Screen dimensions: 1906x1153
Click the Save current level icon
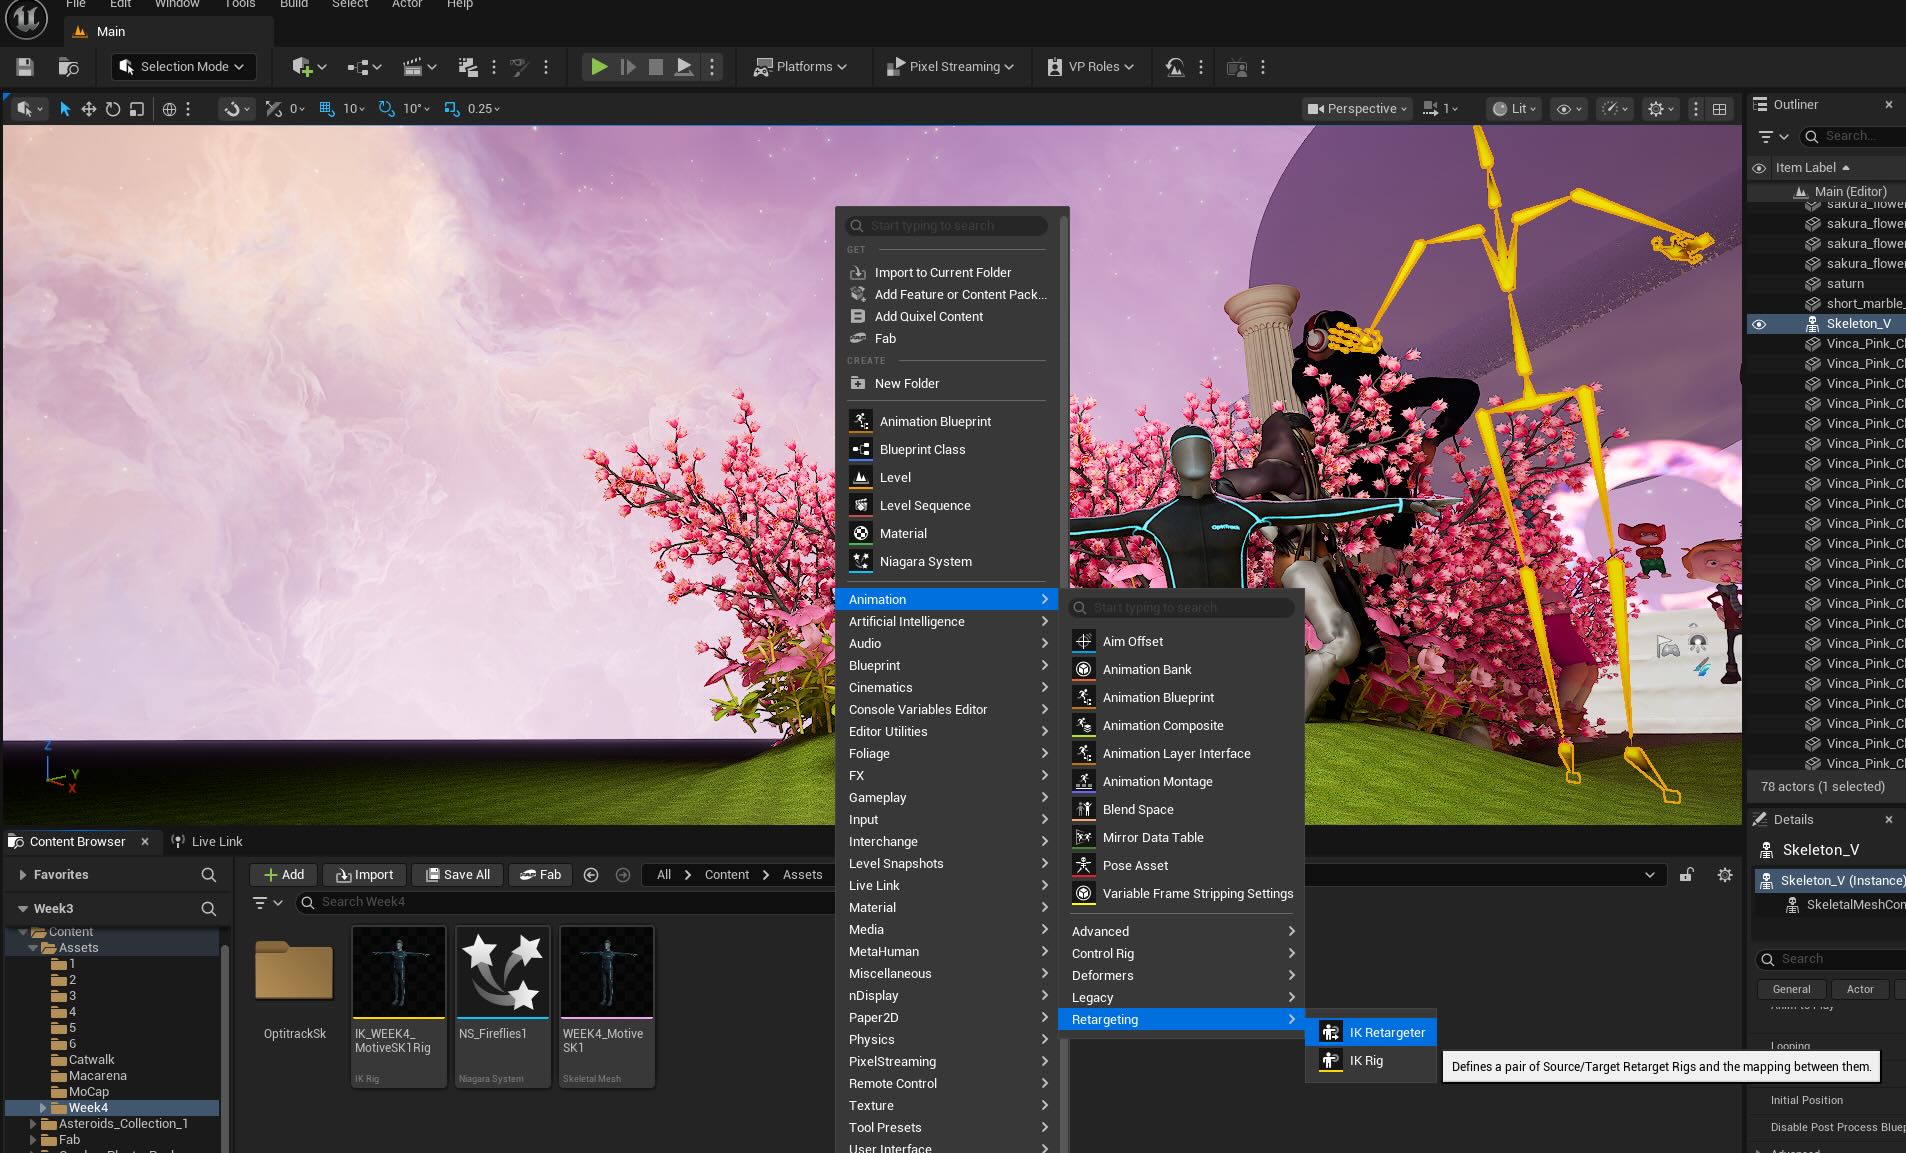coord(25,67)
